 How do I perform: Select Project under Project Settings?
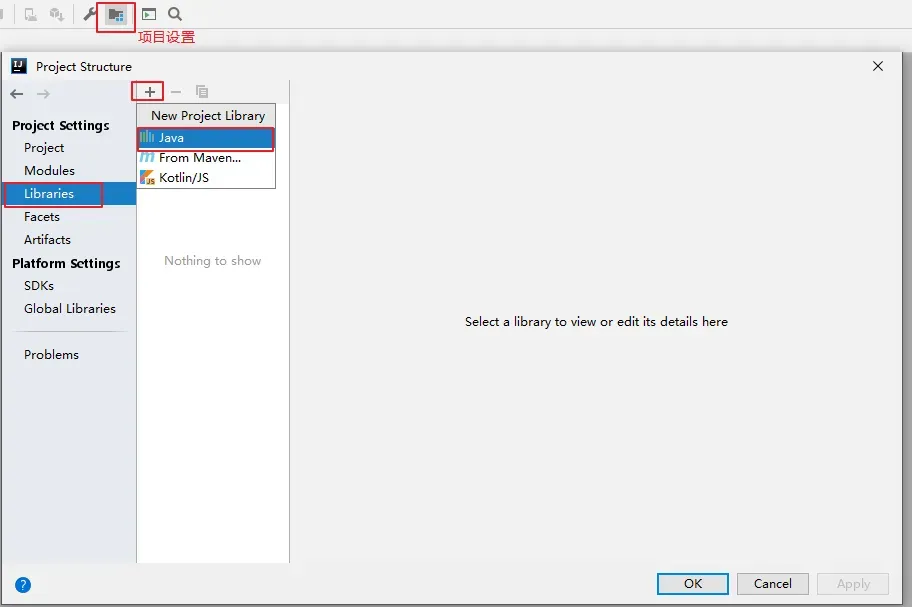44,148
